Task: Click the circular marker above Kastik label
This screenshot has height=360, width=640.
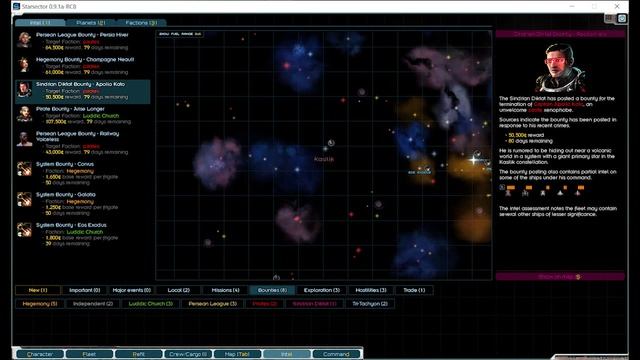Action: tap(331, 142)
